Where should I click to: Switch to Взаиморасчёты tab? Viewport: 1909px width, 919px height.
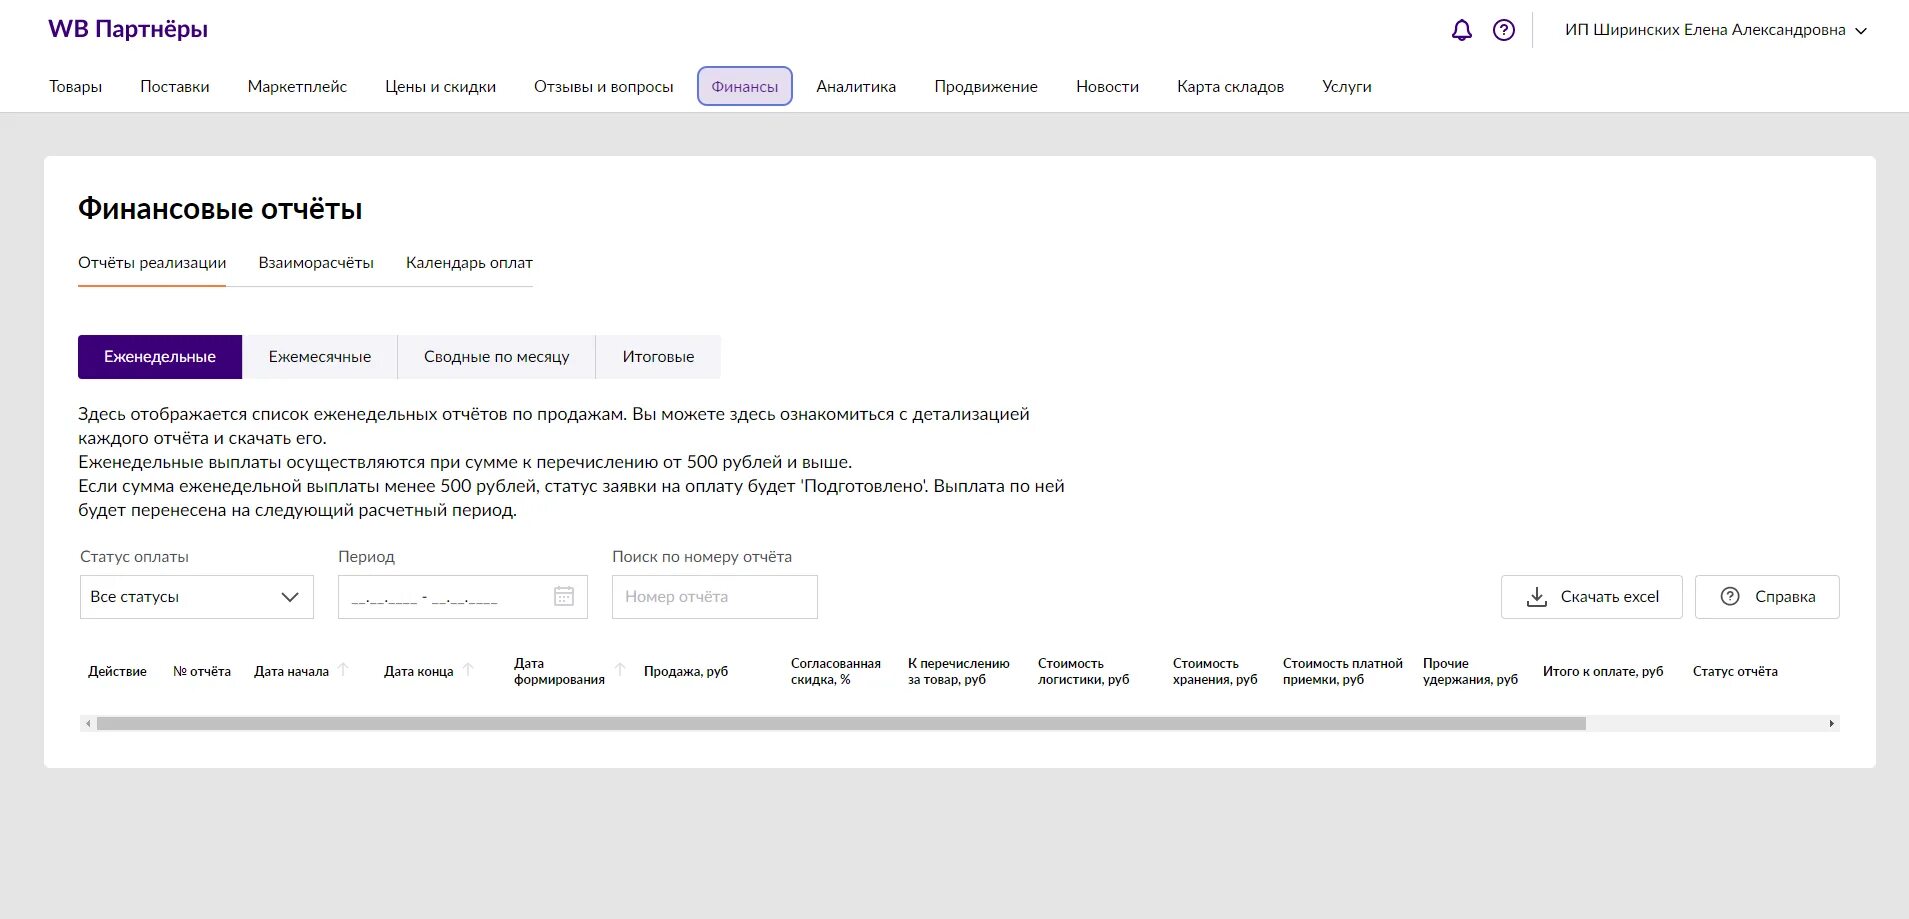316,263
